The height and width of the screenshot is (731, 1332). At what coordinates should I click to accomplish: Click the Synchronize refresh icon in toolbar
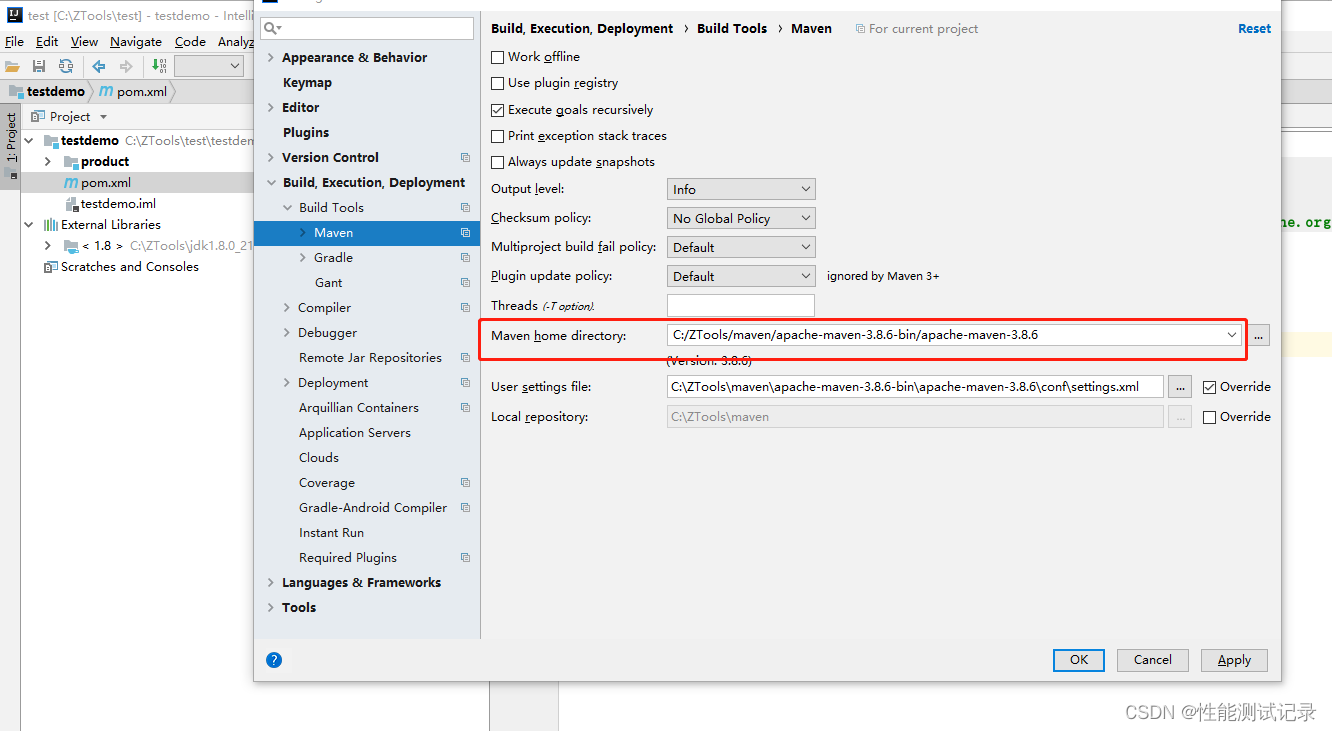point(66,66)
